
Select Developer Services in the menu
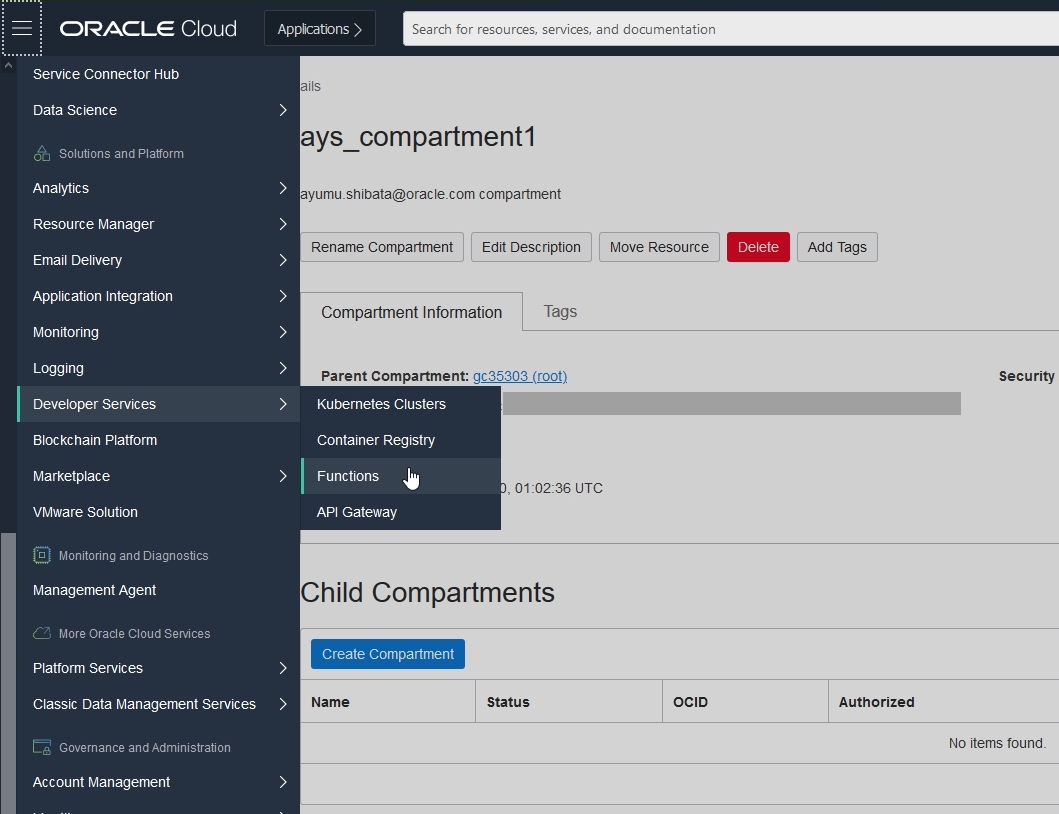click(x=158, y=404)
